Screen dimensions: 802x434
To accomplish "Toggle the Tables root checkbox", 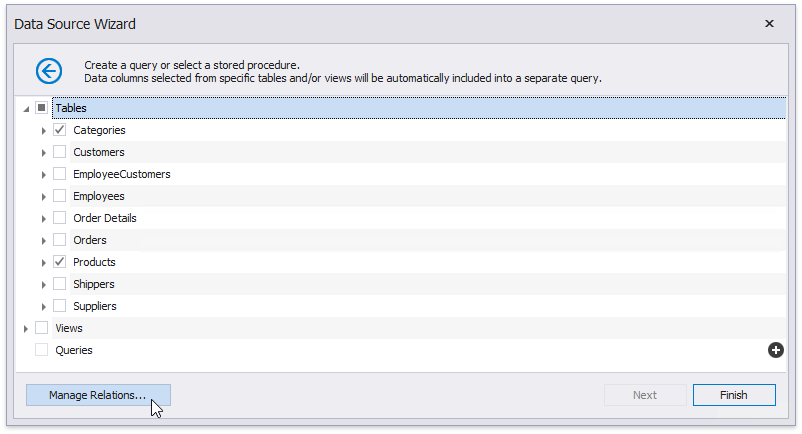I will [x=42, y=108].
